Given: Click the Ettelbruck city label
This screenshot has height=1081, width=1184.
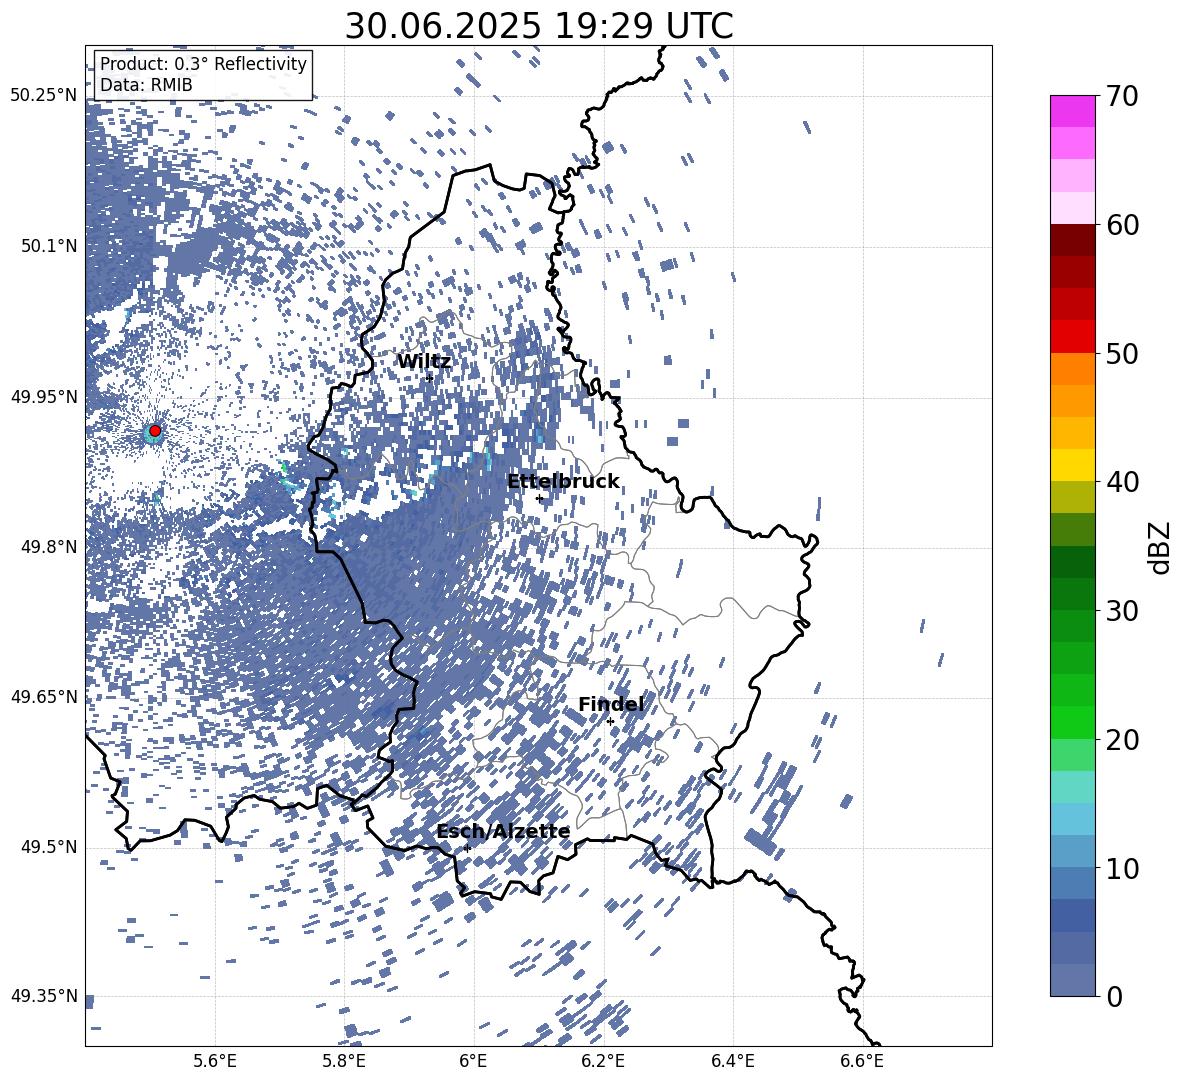Looking at the screenshot, I should pyautogui.click(x=563, y=482).
